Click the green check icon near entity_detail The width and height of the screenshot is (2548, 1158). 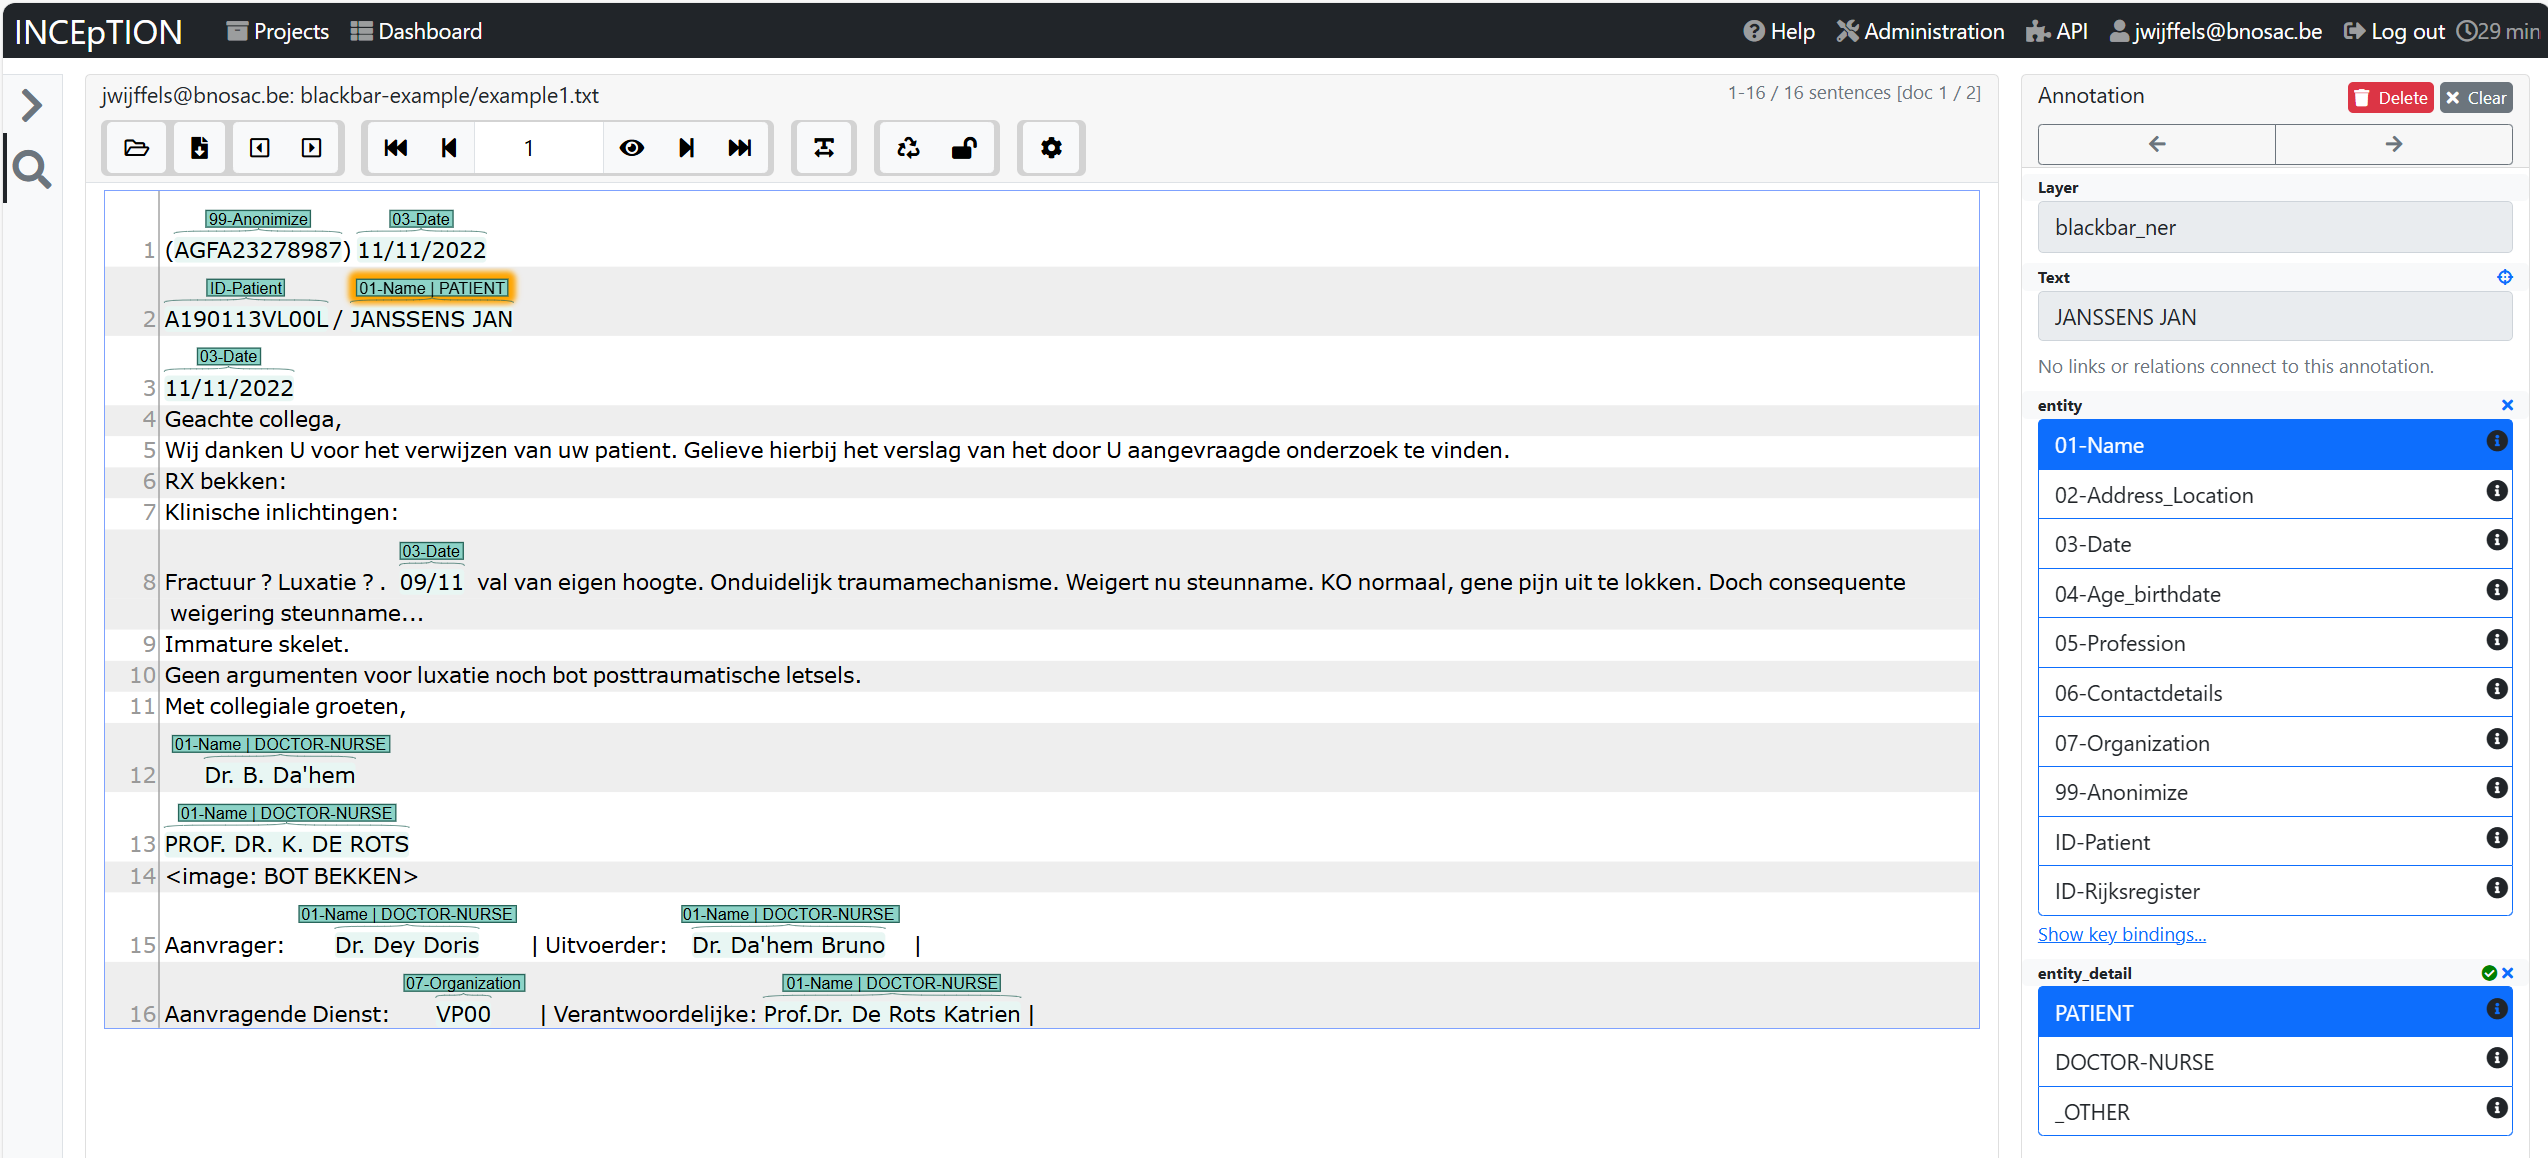click(2489, 973)
